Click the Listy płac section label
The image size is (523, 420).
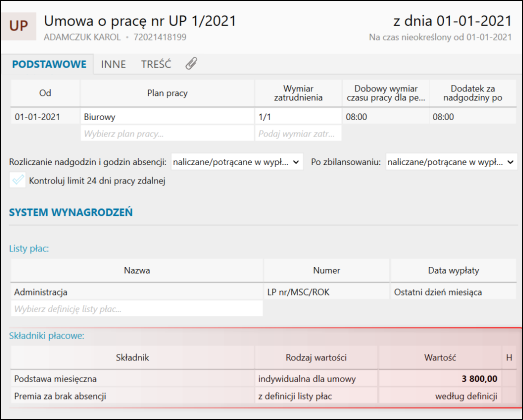[x=29, y=249]
